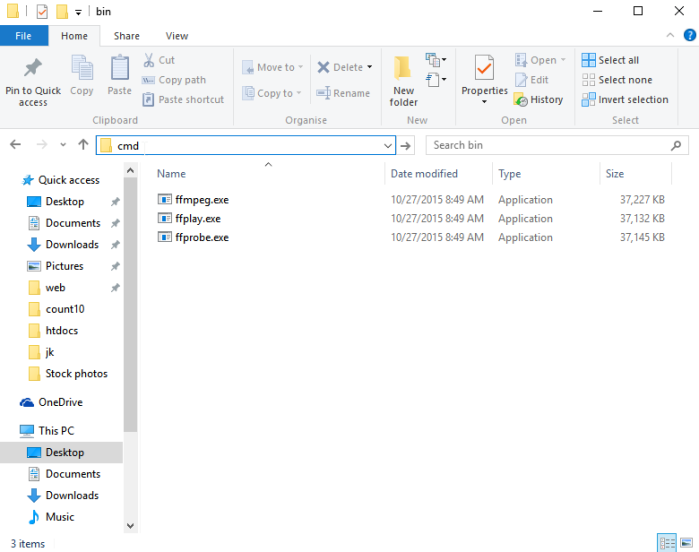
Task: Select ffmpeg.exe in file list
Action: tap(202, 200)
